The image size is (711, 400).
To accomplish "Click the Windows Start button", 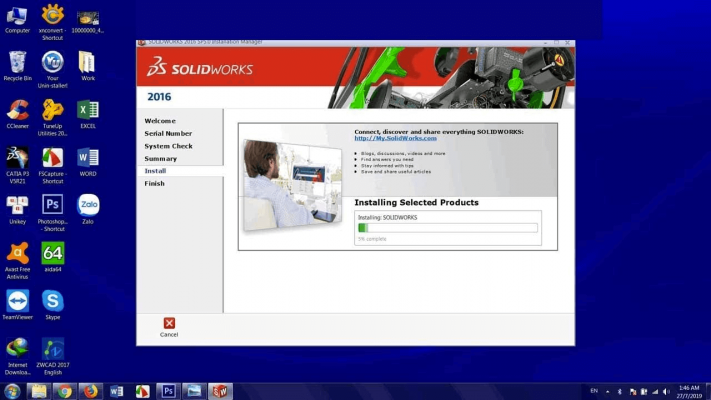I will point(12,391).
